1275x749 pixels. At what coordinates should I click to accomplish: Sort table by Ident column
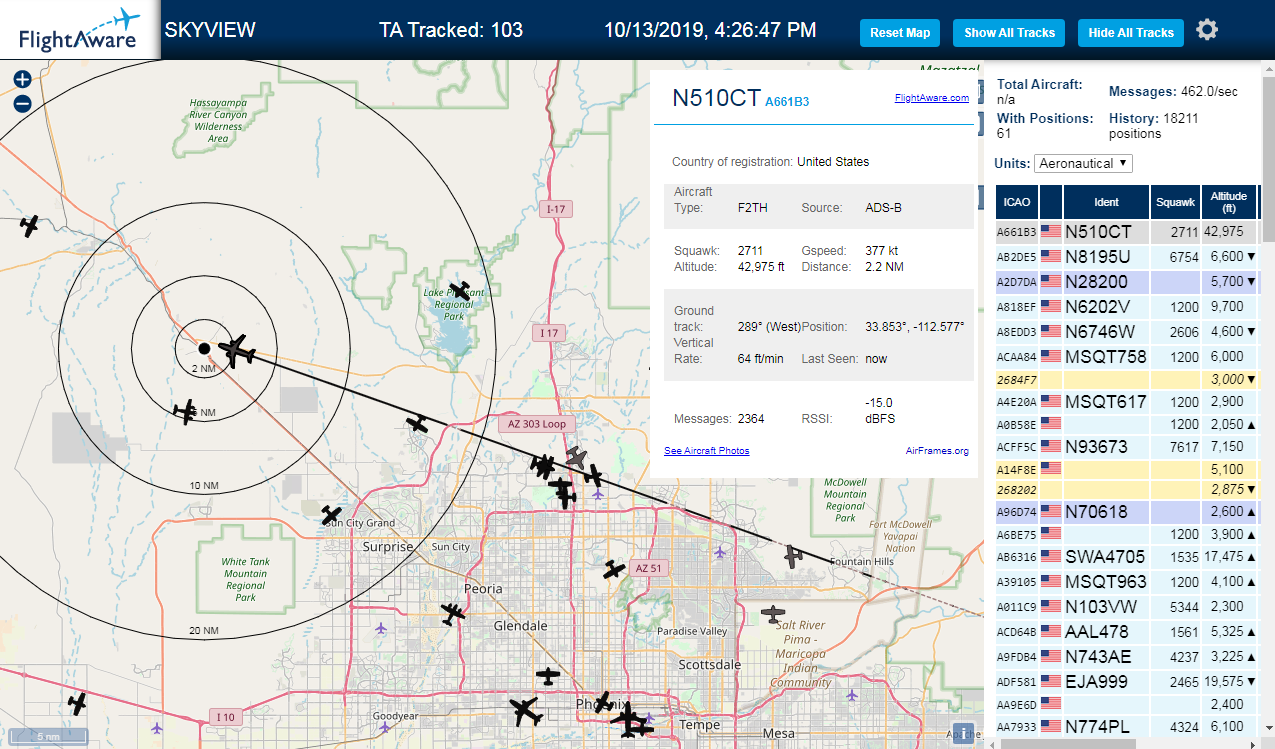point(1106,202)
